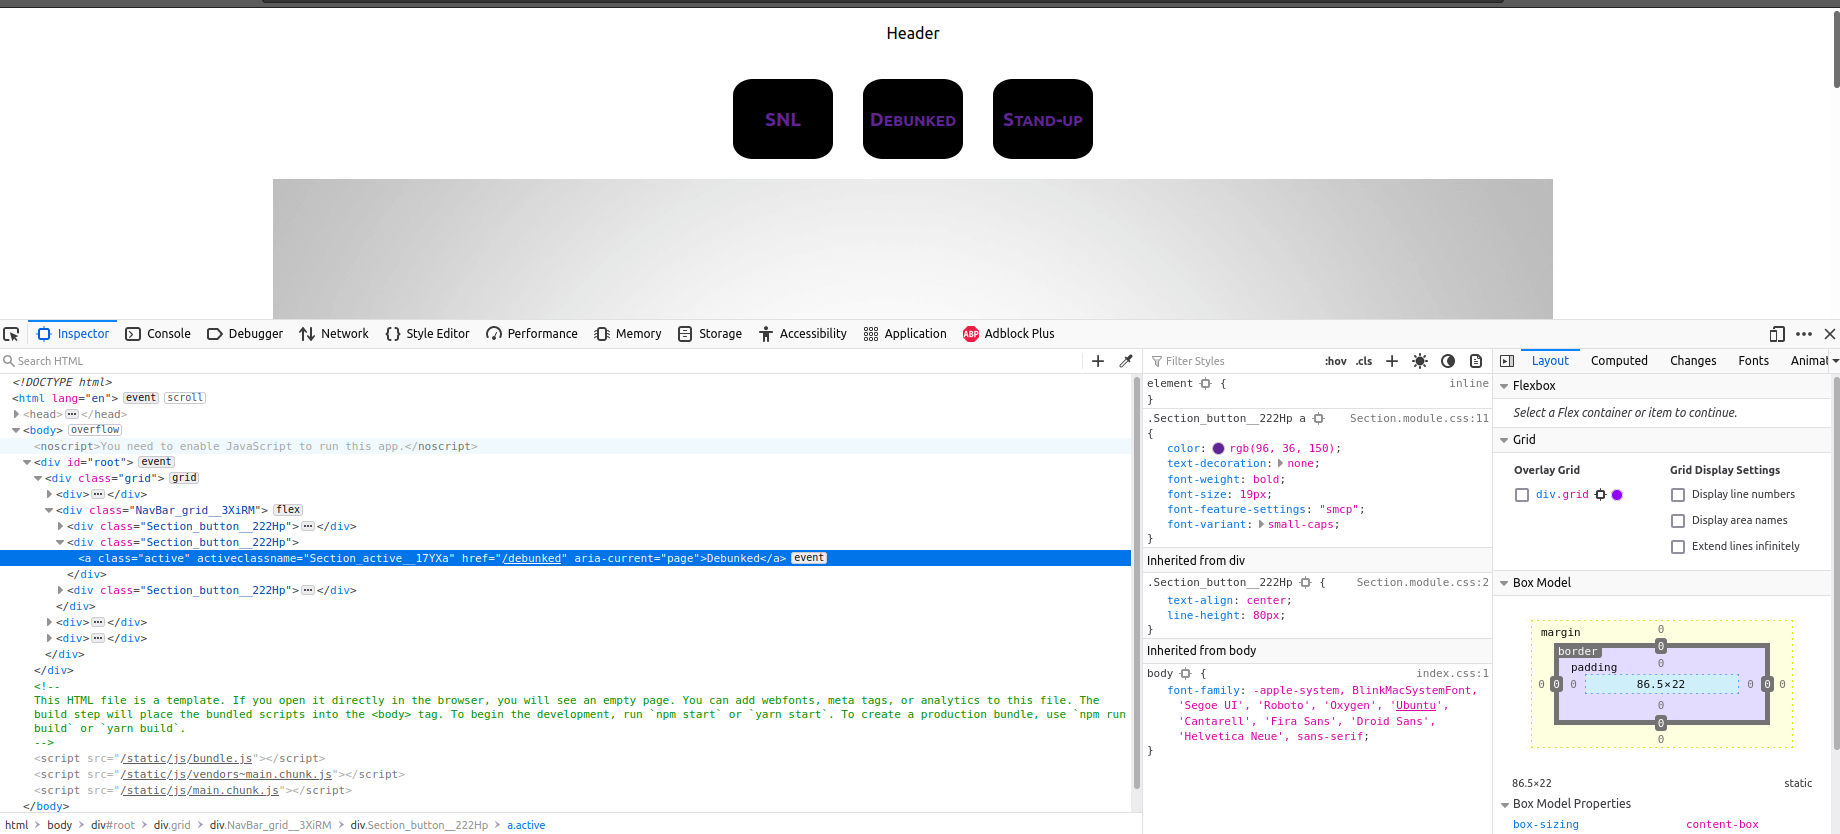Collapse the body element node

(x=16, y=430)
